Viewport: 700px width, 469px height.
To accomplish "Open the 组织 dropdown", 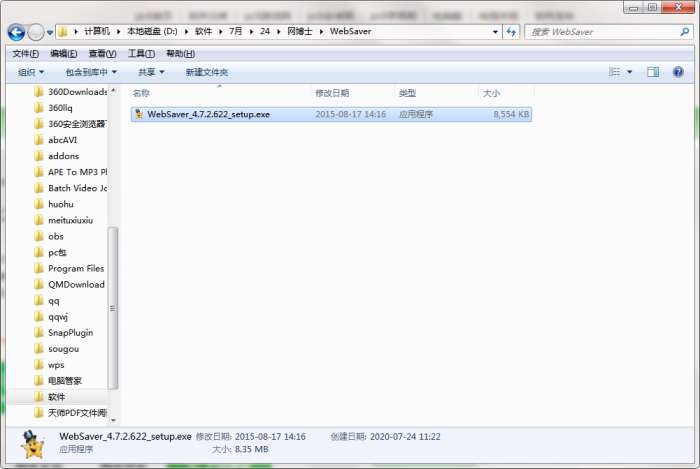I will click(x=31, y=72).
